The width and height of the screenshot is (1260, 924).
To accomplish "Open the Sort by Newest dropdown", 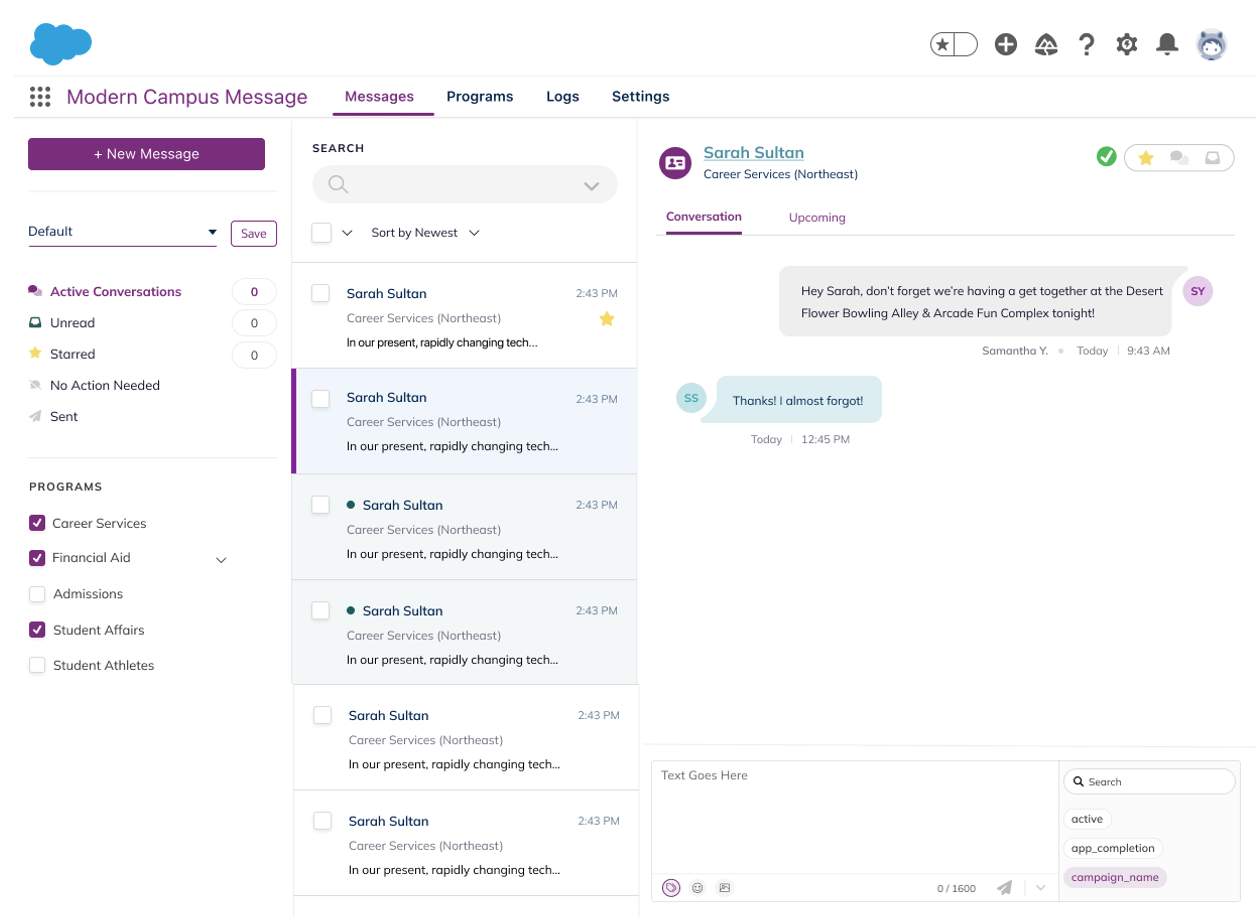I will [x=425, y=233].
